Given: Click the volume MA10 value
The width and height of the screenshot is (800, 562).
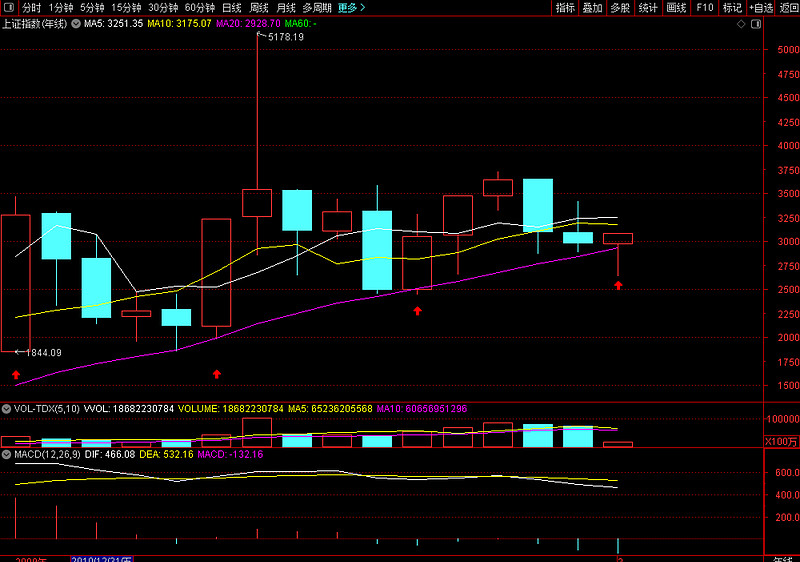Looking at the screenshot, I should (x=421, y=408).
